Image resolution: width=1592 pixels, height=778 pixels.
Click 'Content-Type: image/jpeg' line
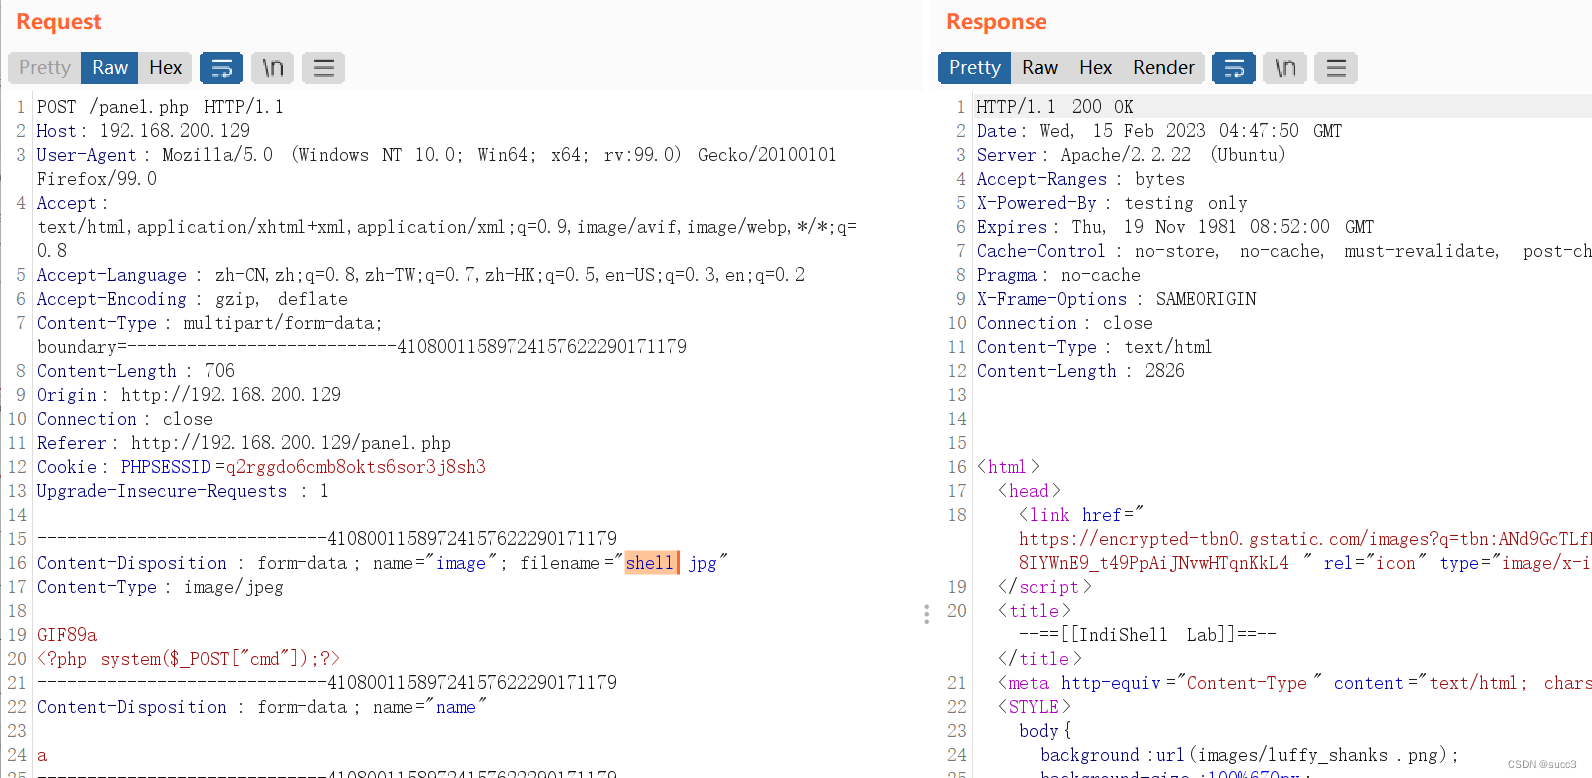pos(160,587)
